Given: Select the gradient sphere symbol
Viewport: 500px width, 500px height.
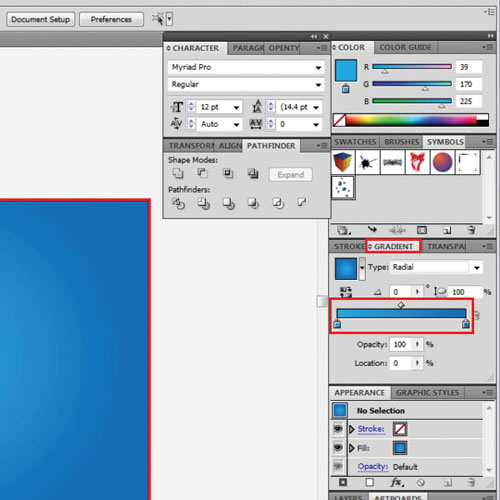Looking at the screenshot, I should tap(443, 162).
